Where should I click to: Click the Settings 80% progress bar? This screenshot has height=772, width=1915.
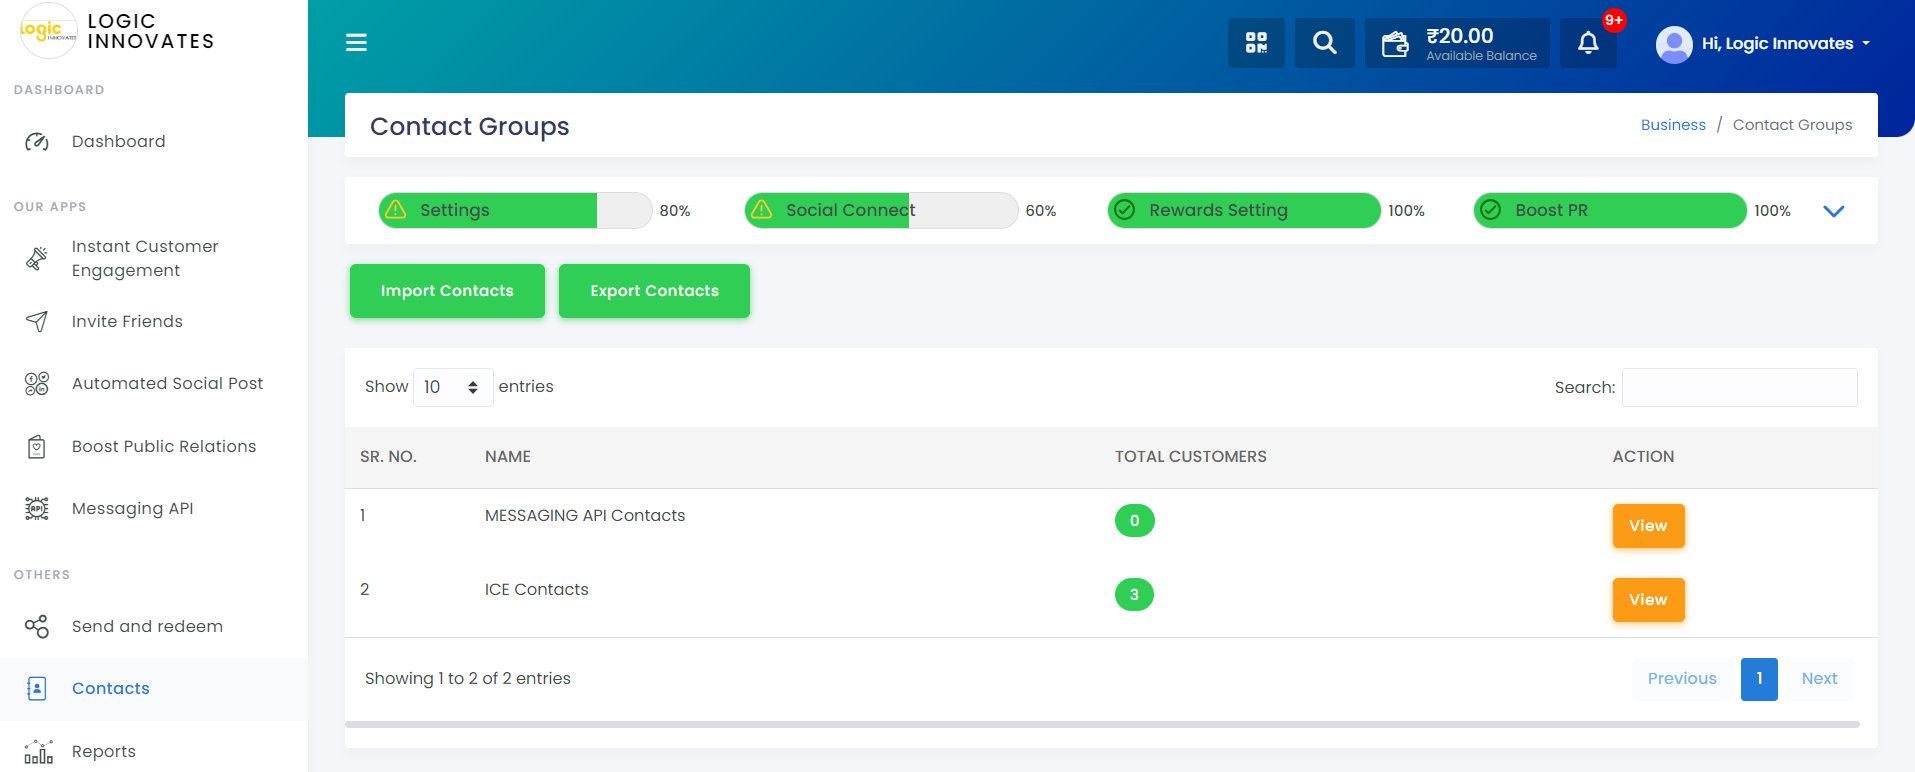coord(515,210)
